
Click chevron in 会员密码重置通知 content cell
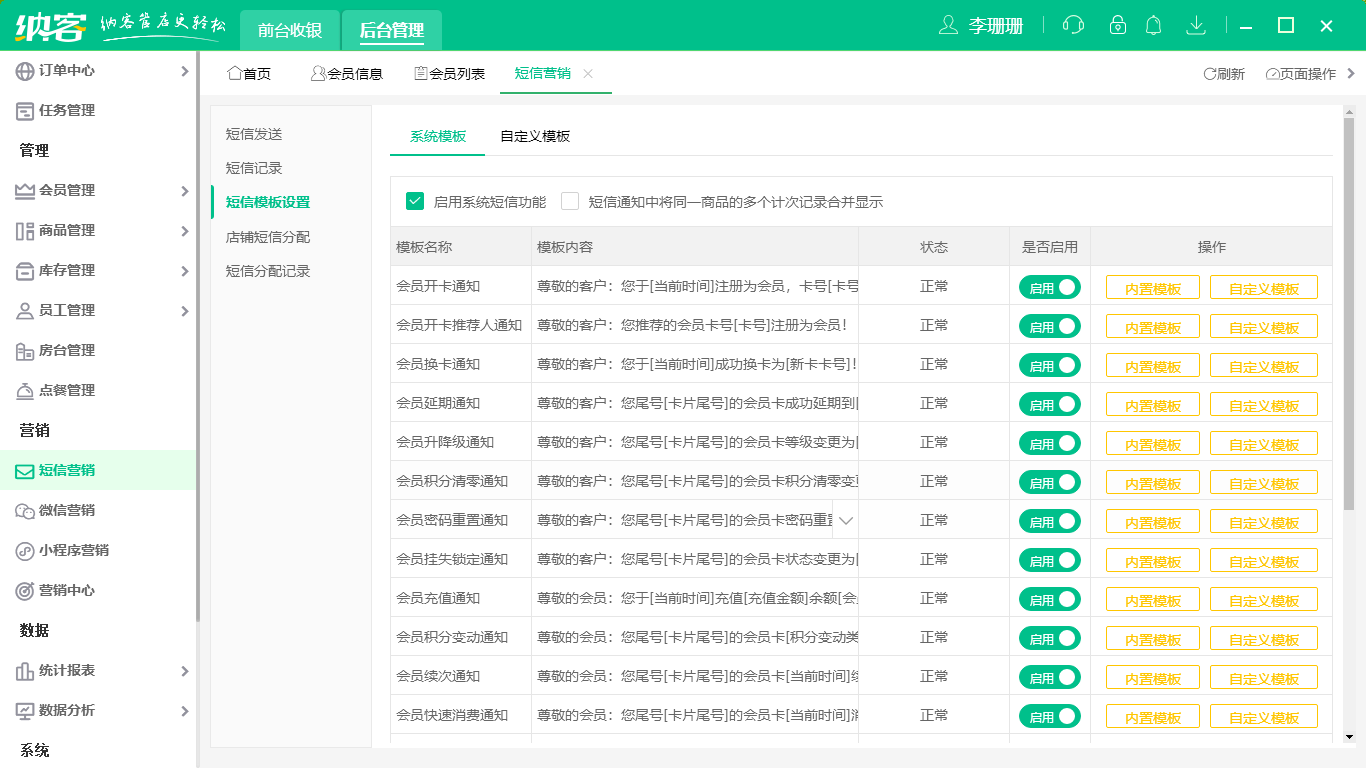[x=846, y=520]
